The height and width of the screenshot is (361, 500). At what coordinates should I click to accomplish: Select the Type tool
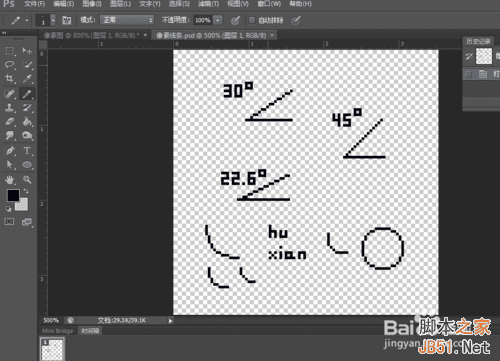click(27, 151)
